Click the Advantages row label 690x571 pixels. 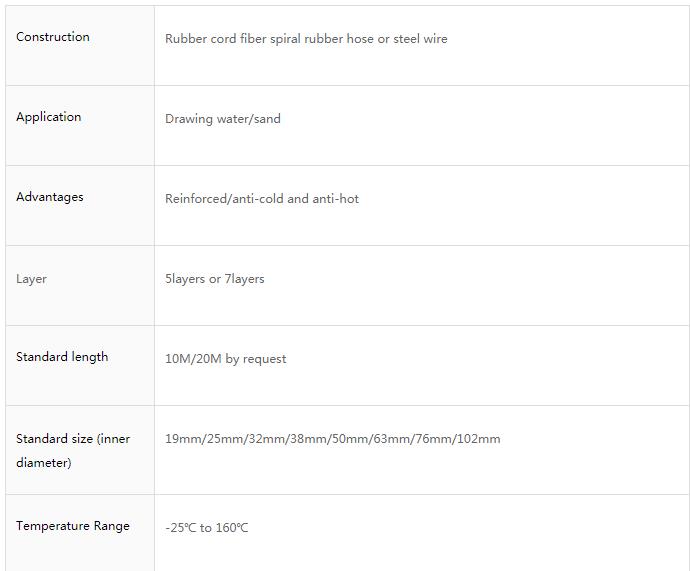click(50, 197)
